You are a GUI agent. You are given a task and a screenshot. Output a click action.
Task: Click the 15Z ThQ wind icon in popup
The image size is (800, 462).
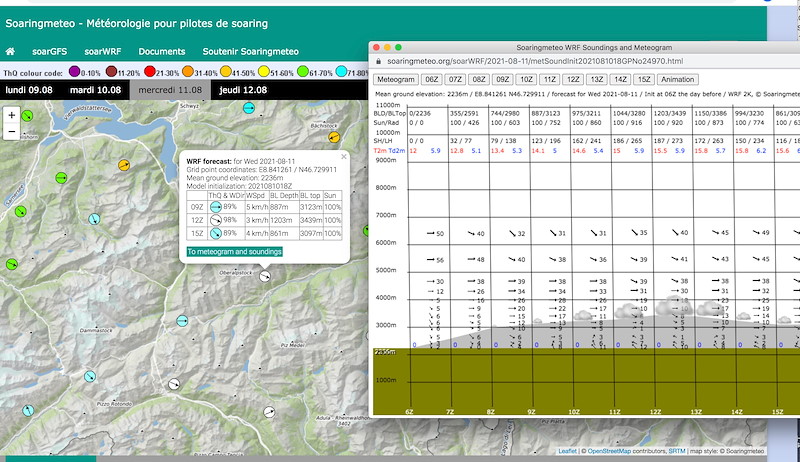pyautogui.click(x=216, y=234)
